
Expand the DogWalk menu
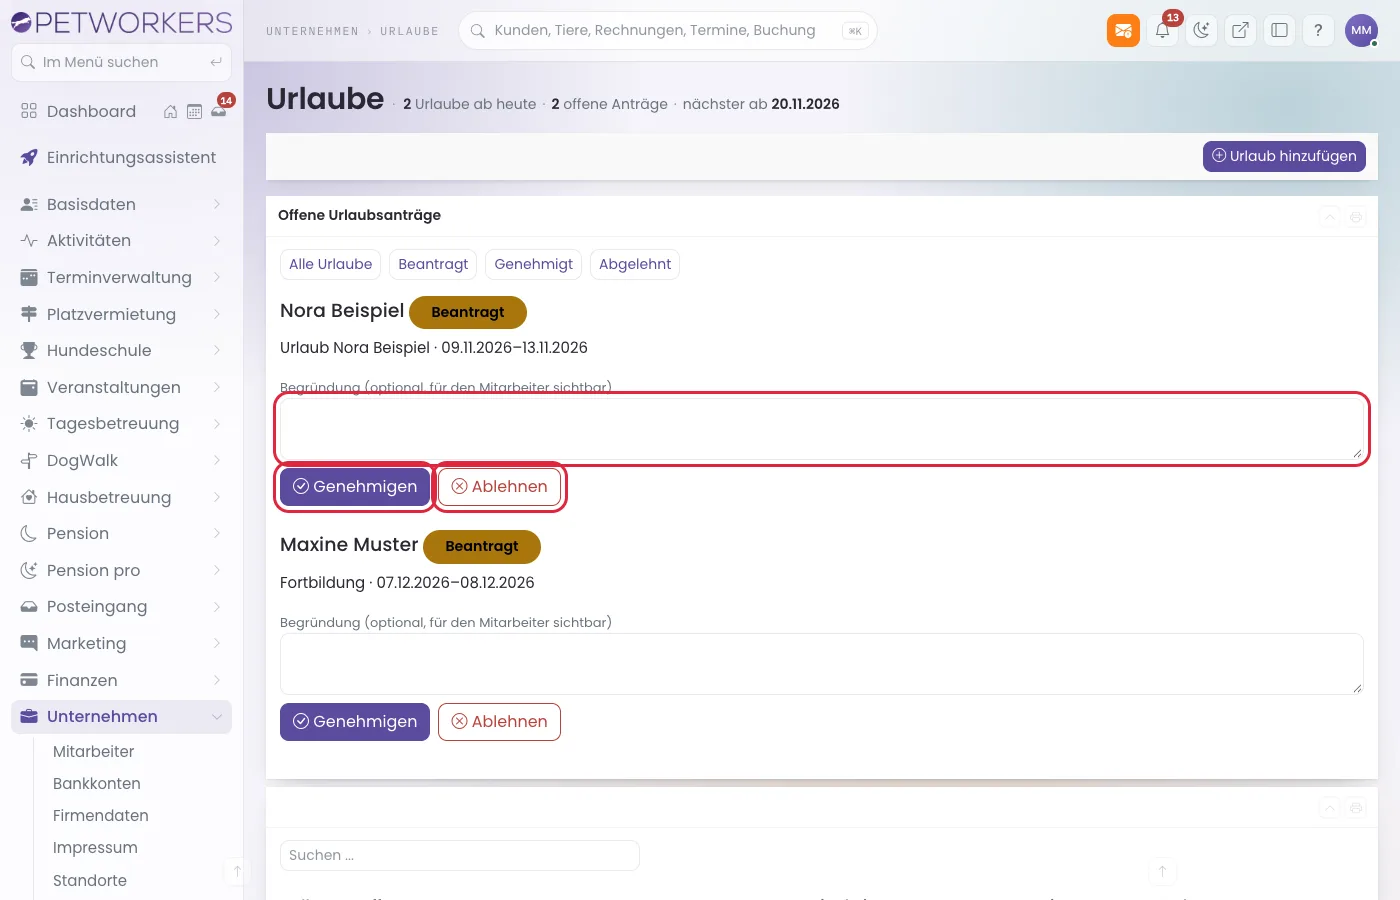pos(121,460)
